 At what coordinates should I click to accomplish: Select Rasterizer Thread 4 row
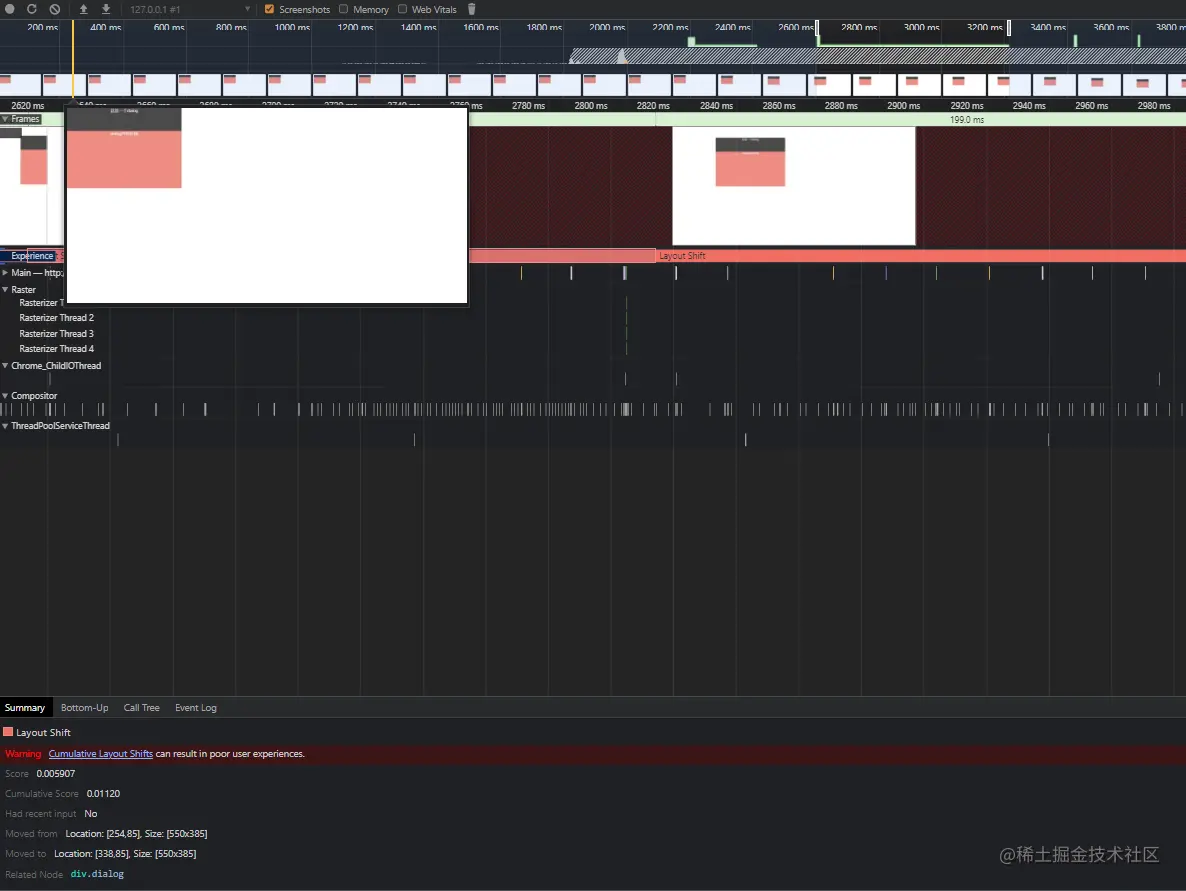57,349
